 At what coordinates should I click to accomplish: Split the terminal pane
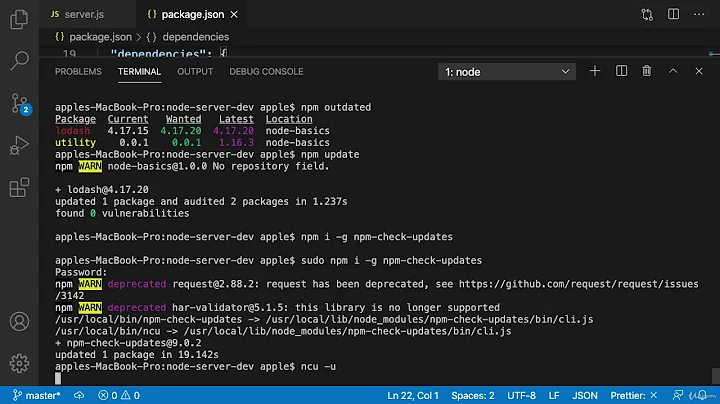click(621, 71)
